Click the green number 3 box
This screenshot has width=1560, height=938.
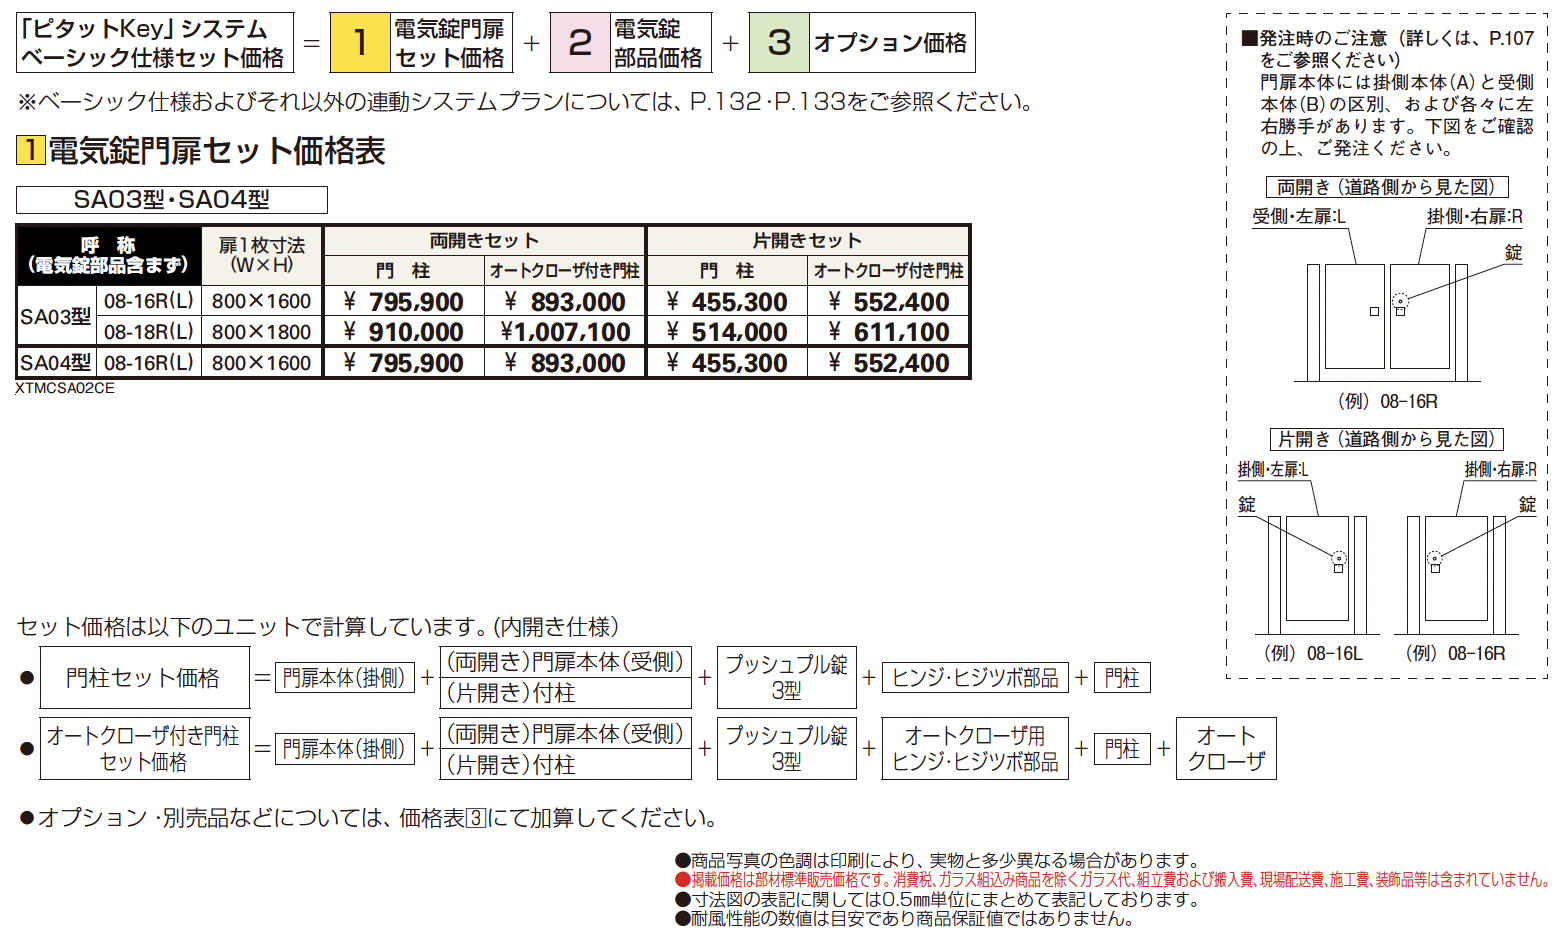[x=779, y=42]
